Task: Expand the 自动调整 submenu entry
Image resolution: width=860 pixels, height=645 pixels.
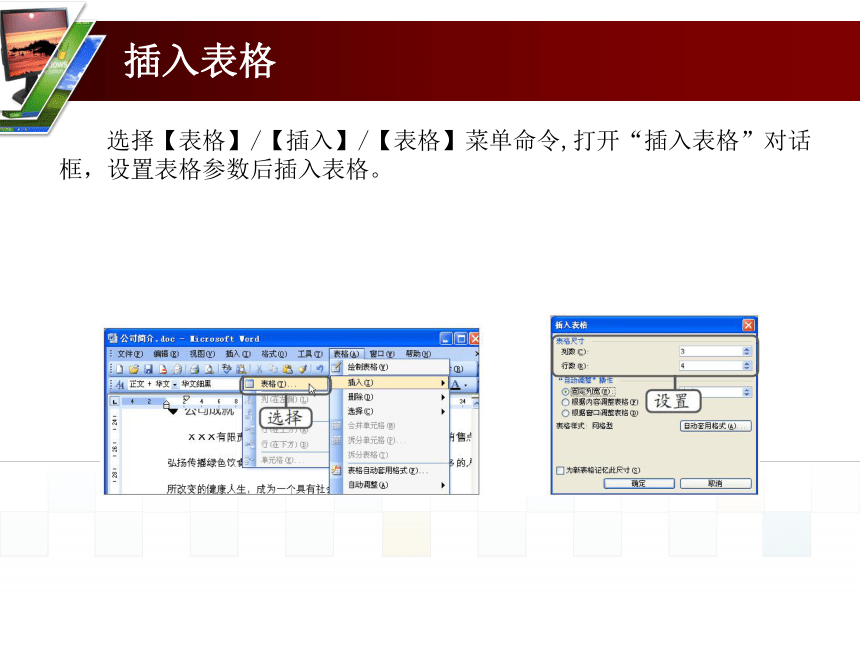Action: point(389,485)
